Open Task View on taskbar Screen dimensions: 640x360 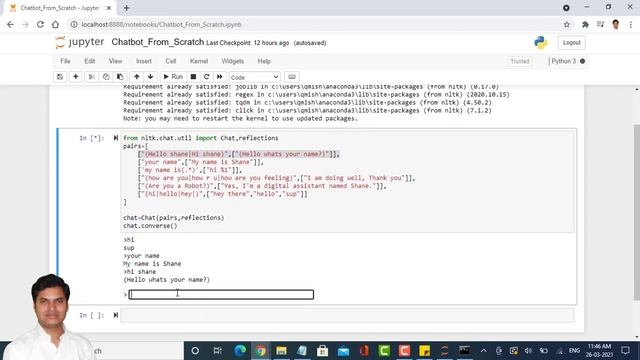[218, 351]
